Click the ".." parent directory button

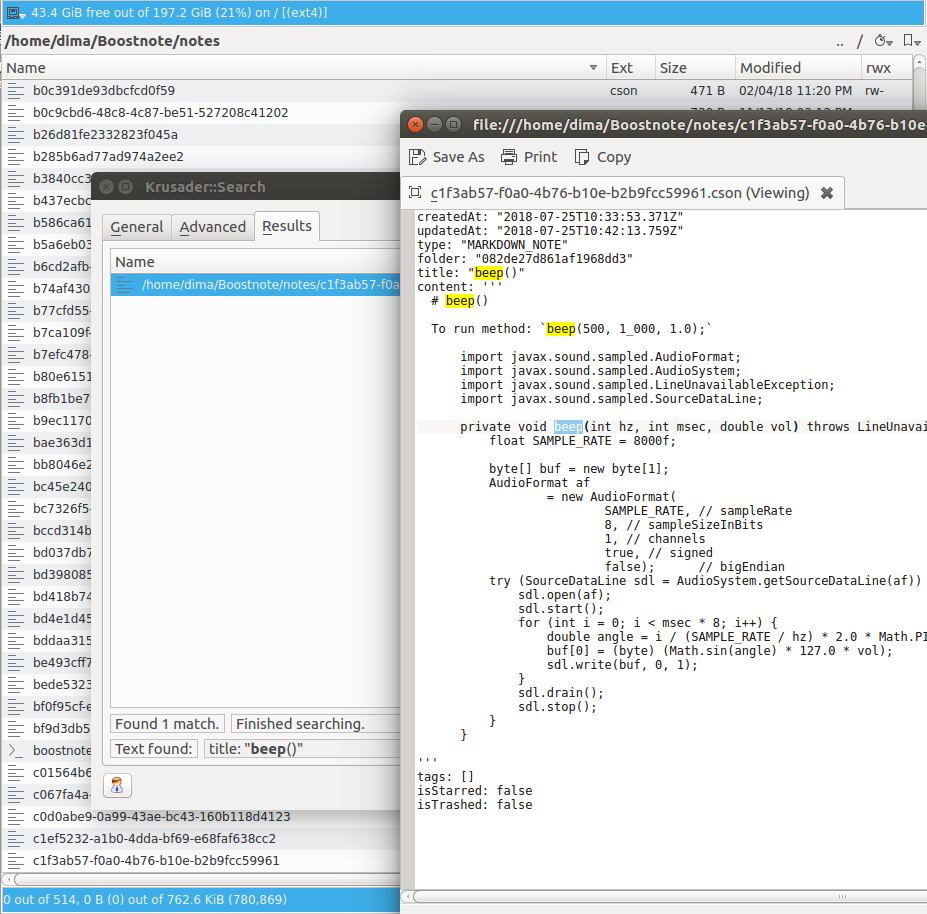pos(840,41)
